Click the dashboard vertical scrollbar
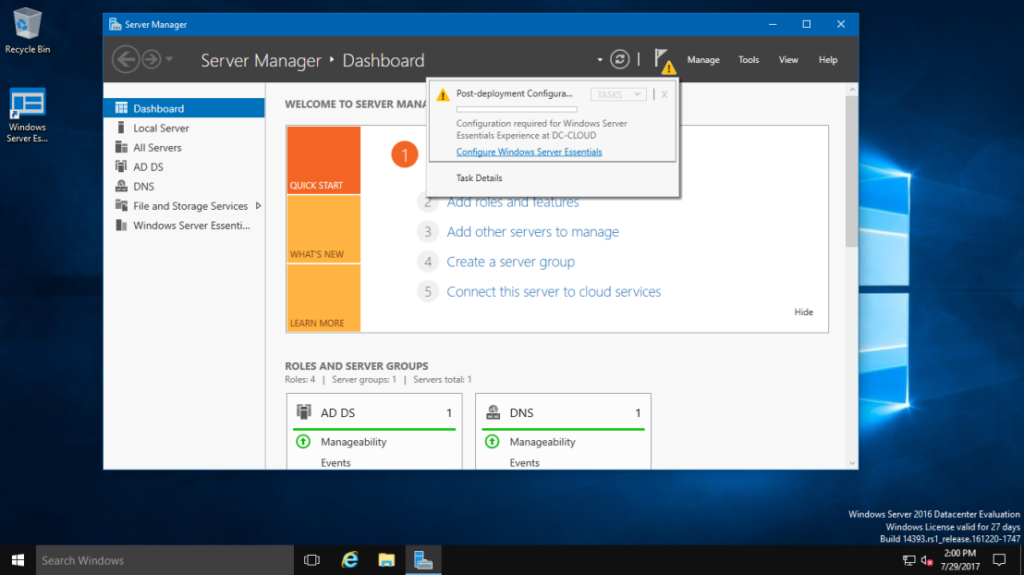The image size is (1024, 575). pos(852,171)
